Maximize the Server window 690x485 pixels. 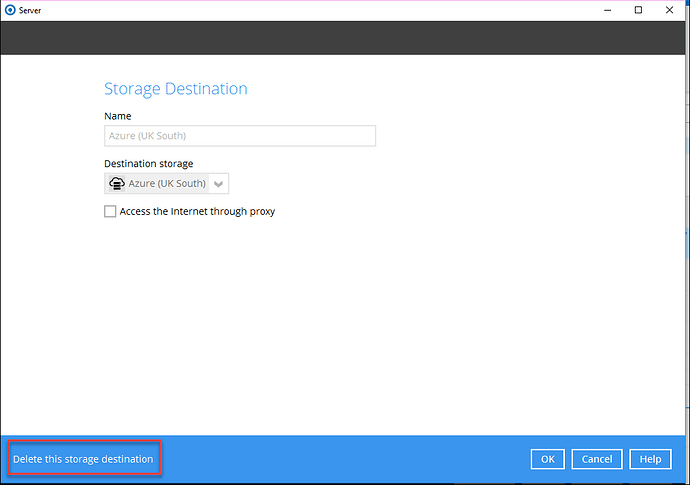click(x=638, y=10)
